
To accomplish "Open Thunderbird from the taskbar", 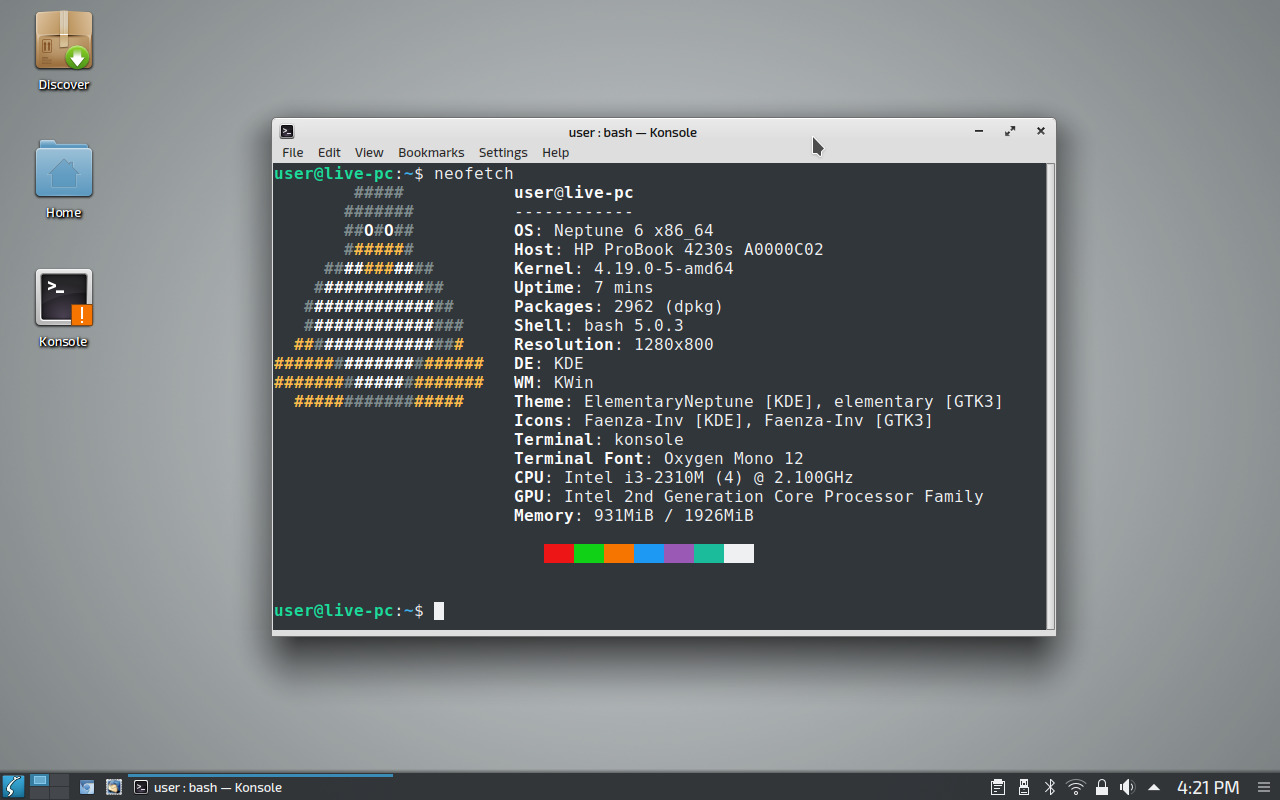I will pyautogui.click(x=114, y=787).
